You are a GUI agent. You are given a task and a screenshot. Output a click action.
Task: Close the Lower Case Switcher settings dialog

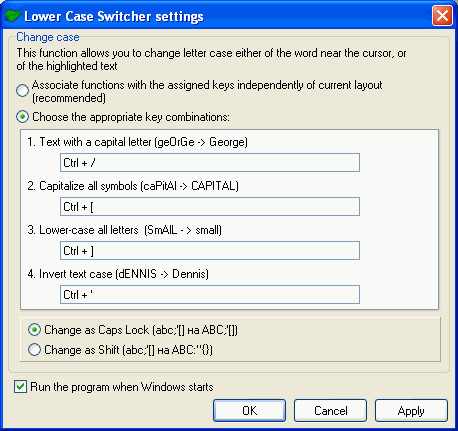[x=442, y=16]
